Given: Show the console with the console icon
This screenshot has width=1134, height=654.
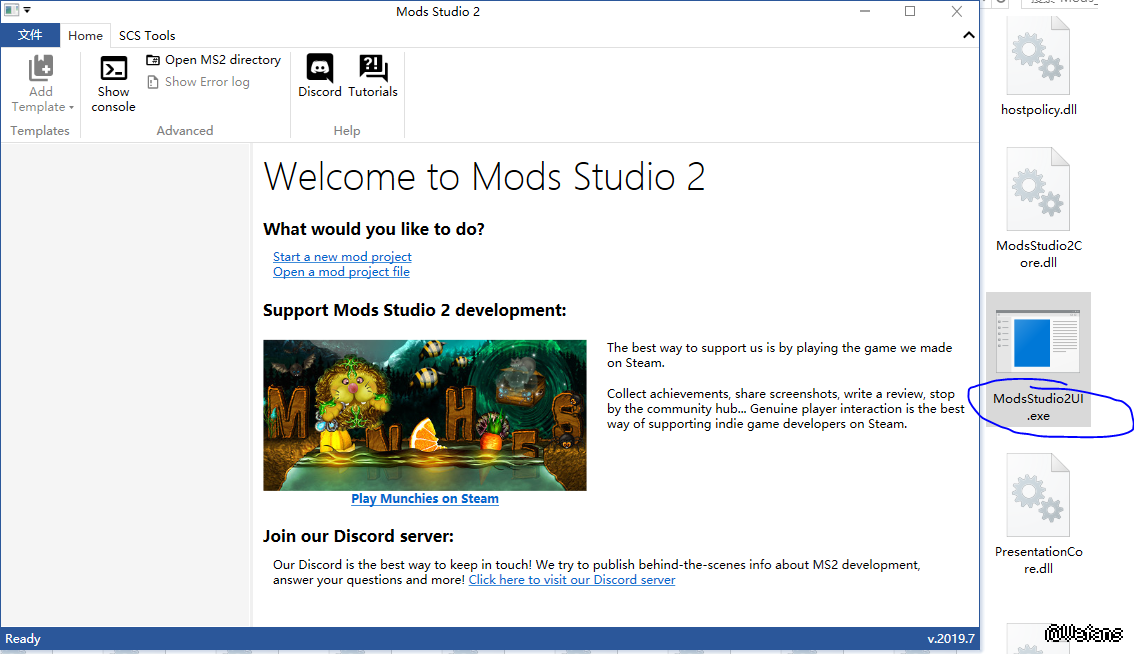Looking at the screenshot, I should click(114, 69).
